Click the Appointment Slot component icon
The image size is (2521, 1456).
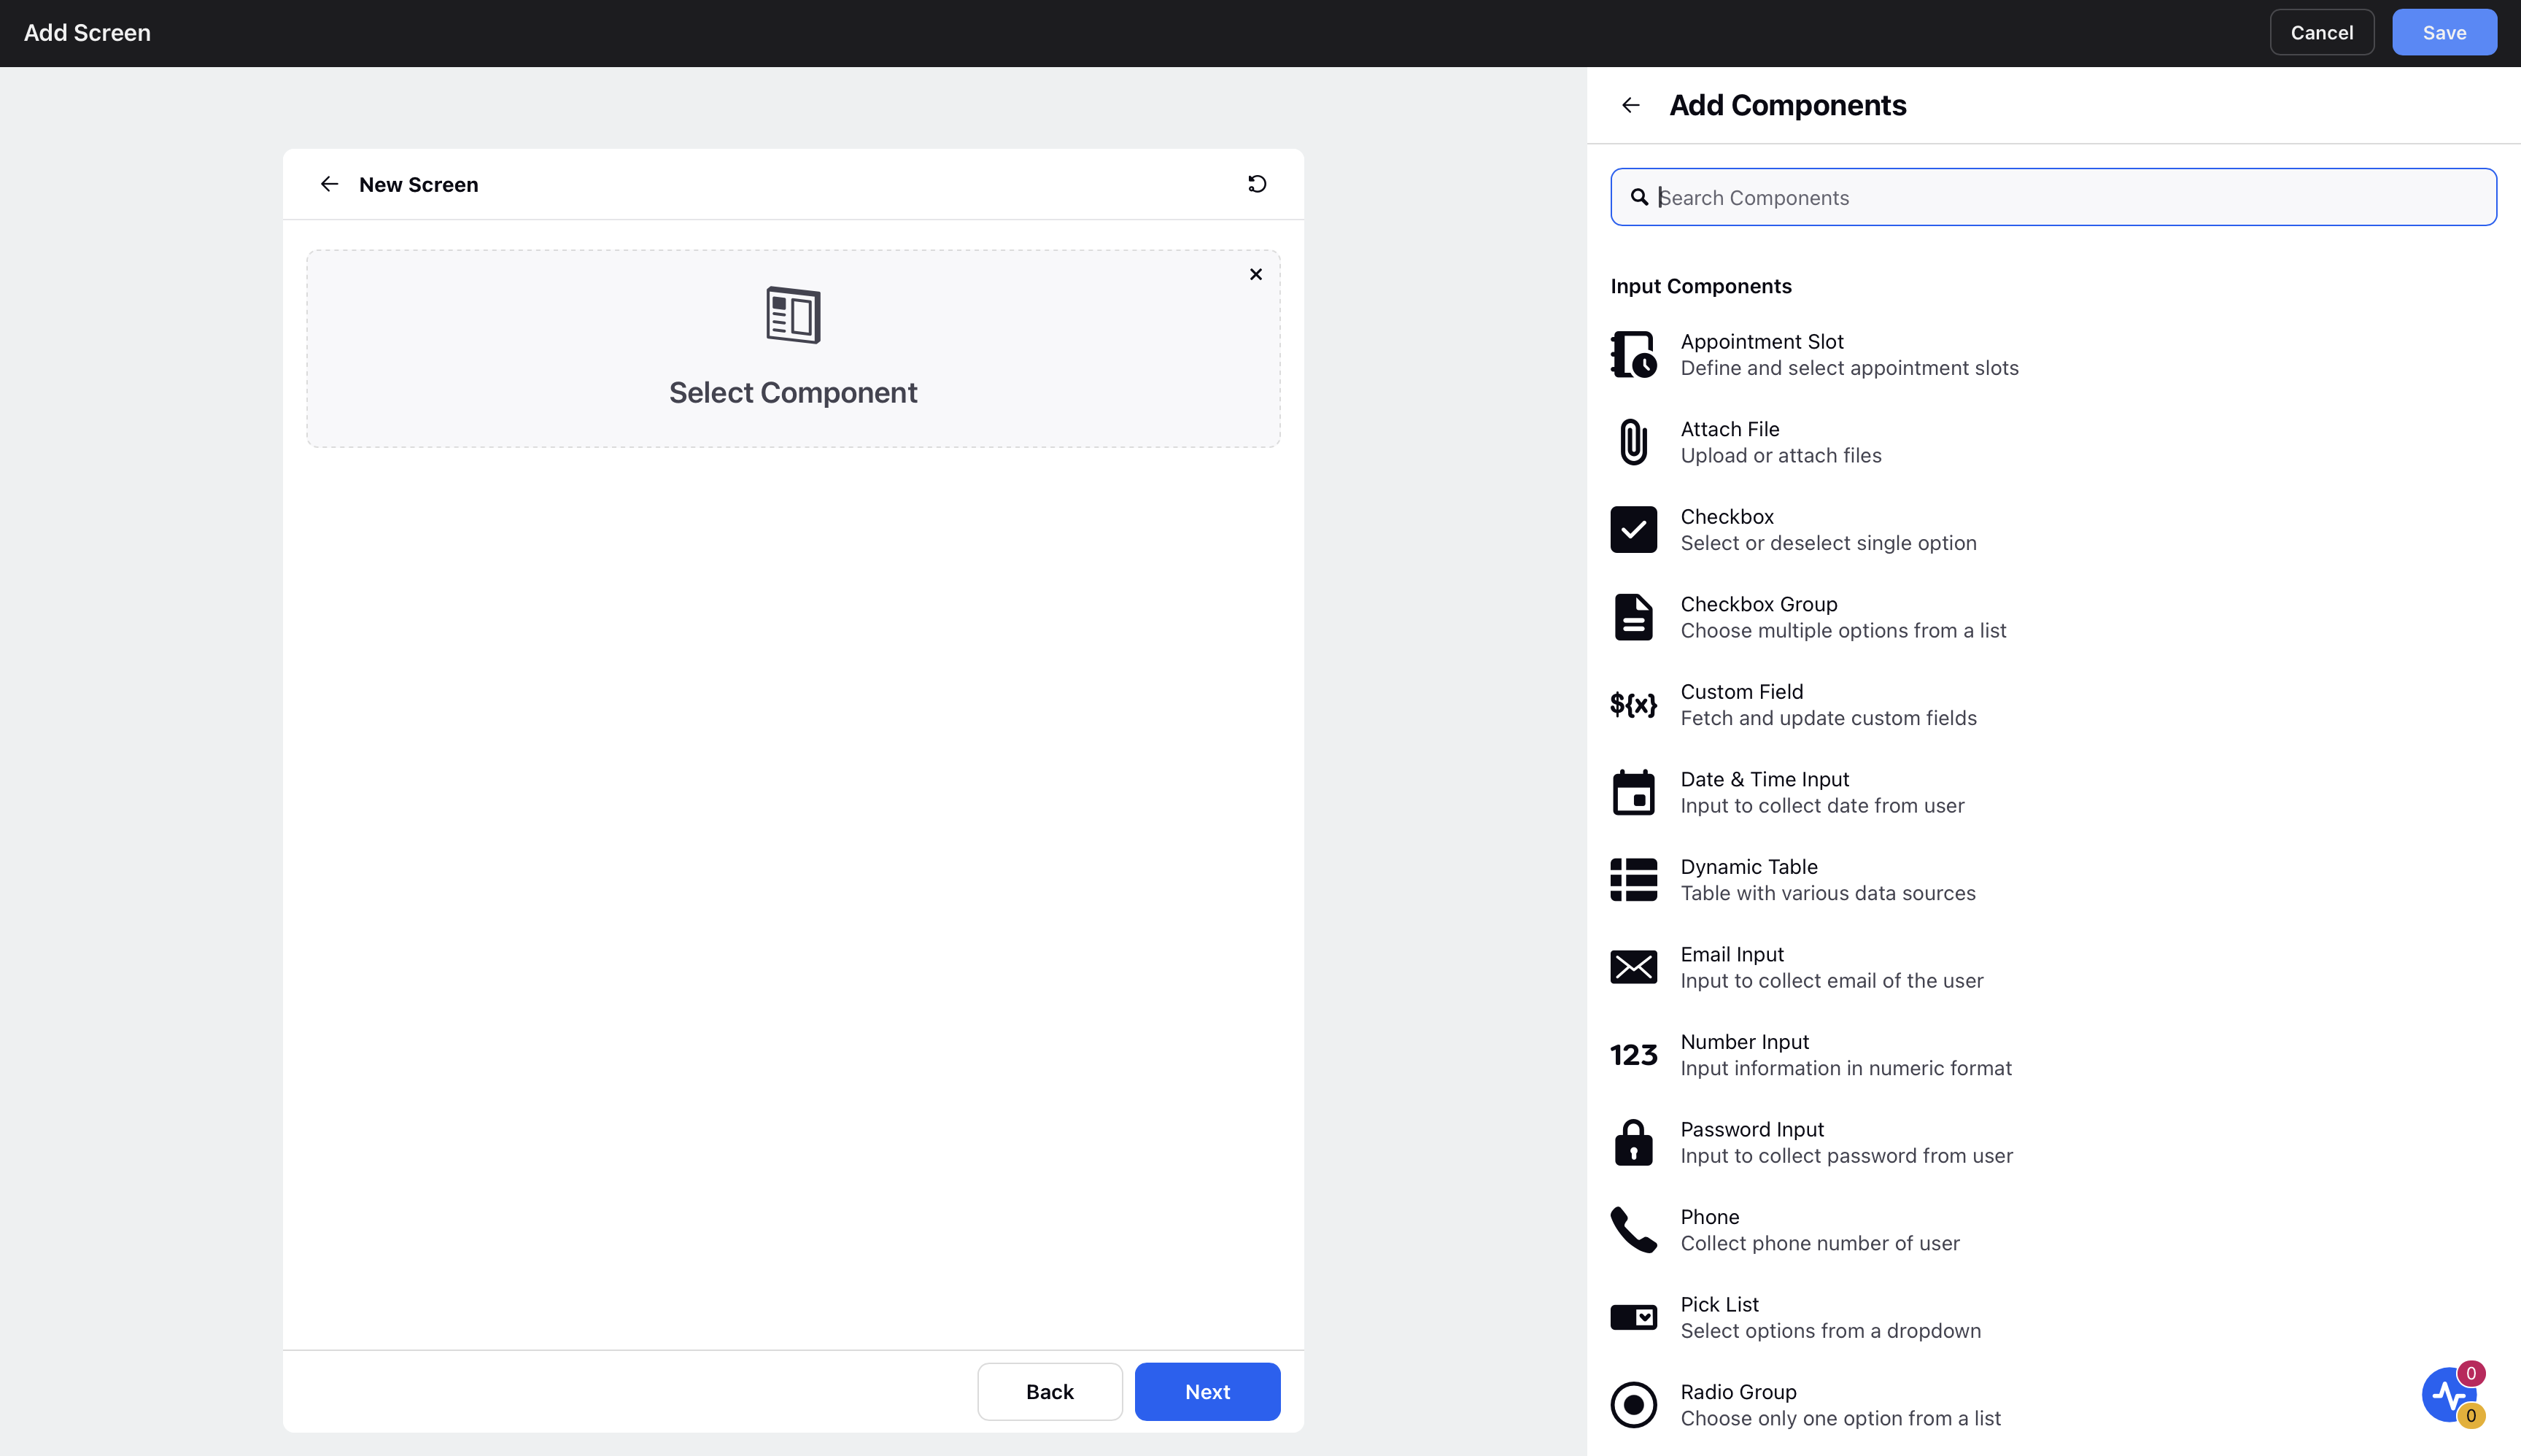(x=1633, y=355)
